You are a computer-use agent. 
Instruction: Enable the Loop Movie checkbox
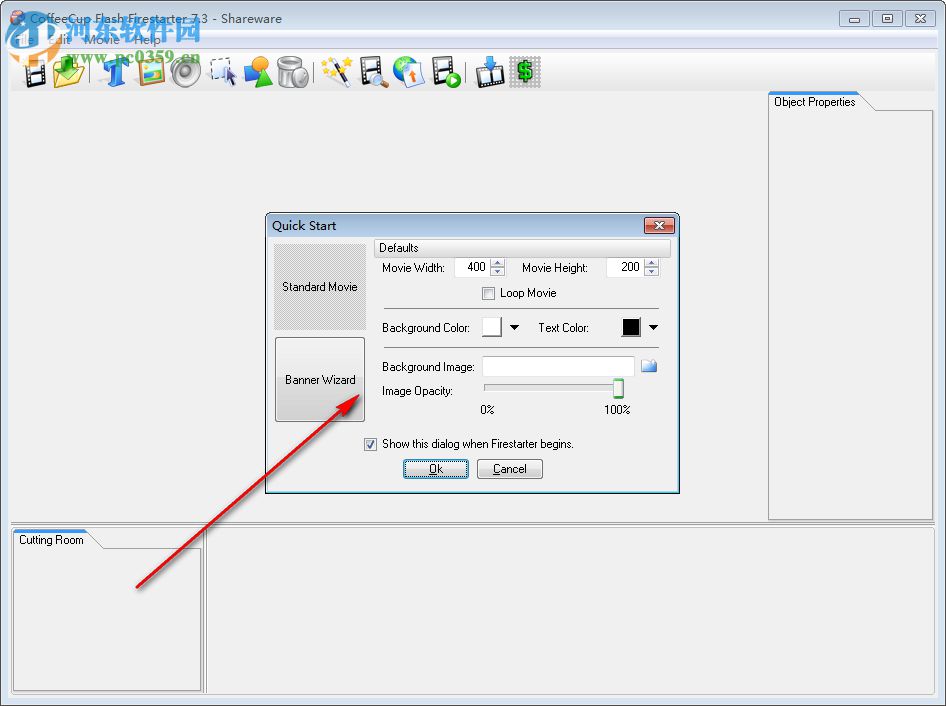(x=489, y=294)
